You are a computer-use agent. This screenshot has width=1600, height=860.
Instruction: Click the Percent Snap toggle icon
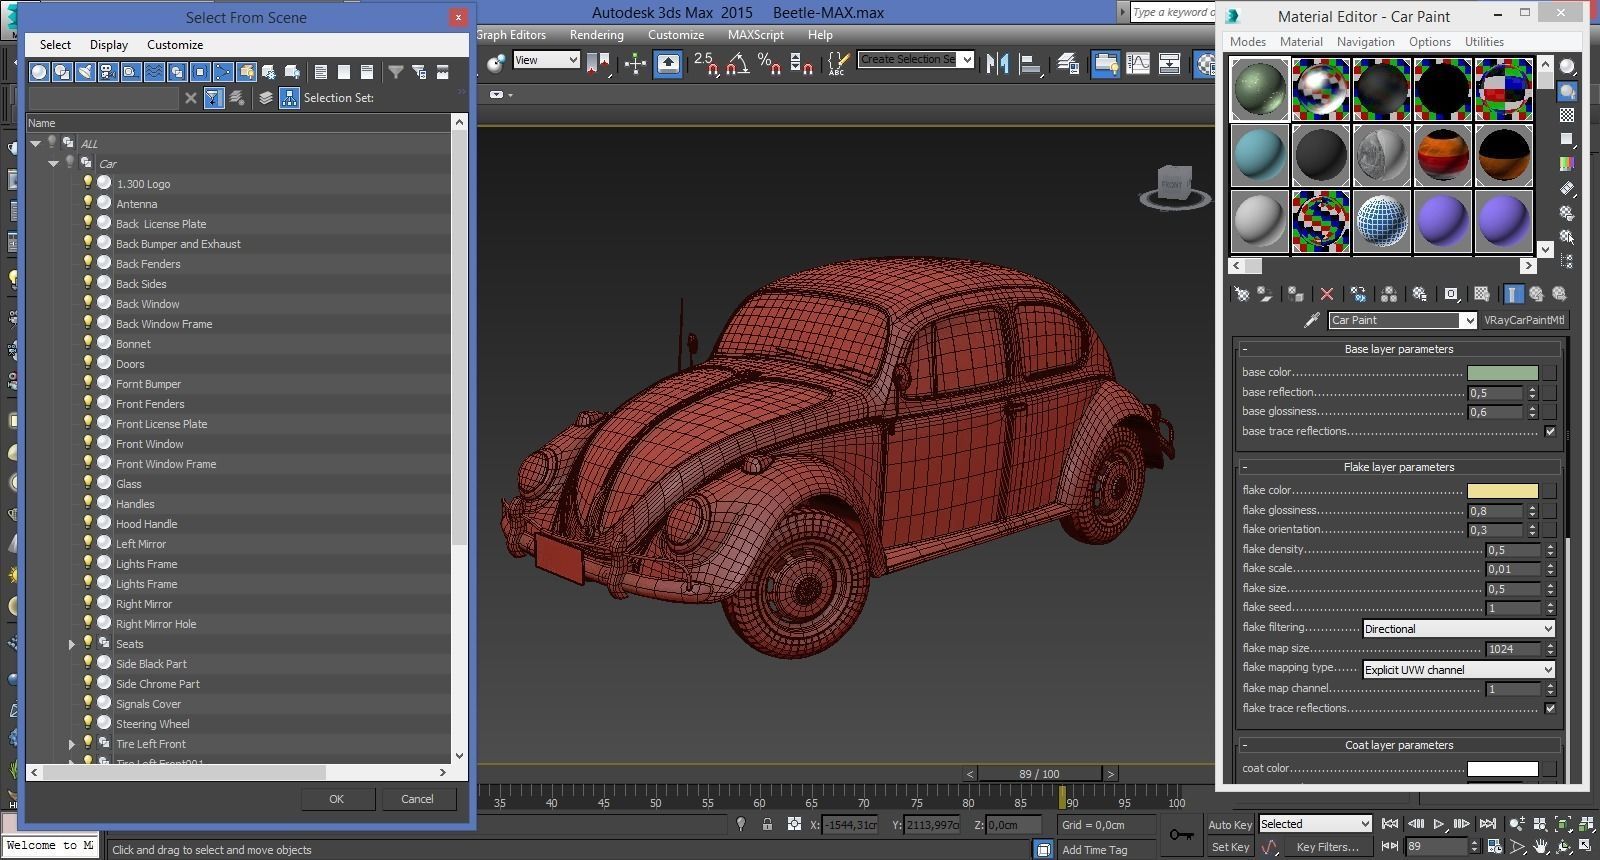pos(769,64)
